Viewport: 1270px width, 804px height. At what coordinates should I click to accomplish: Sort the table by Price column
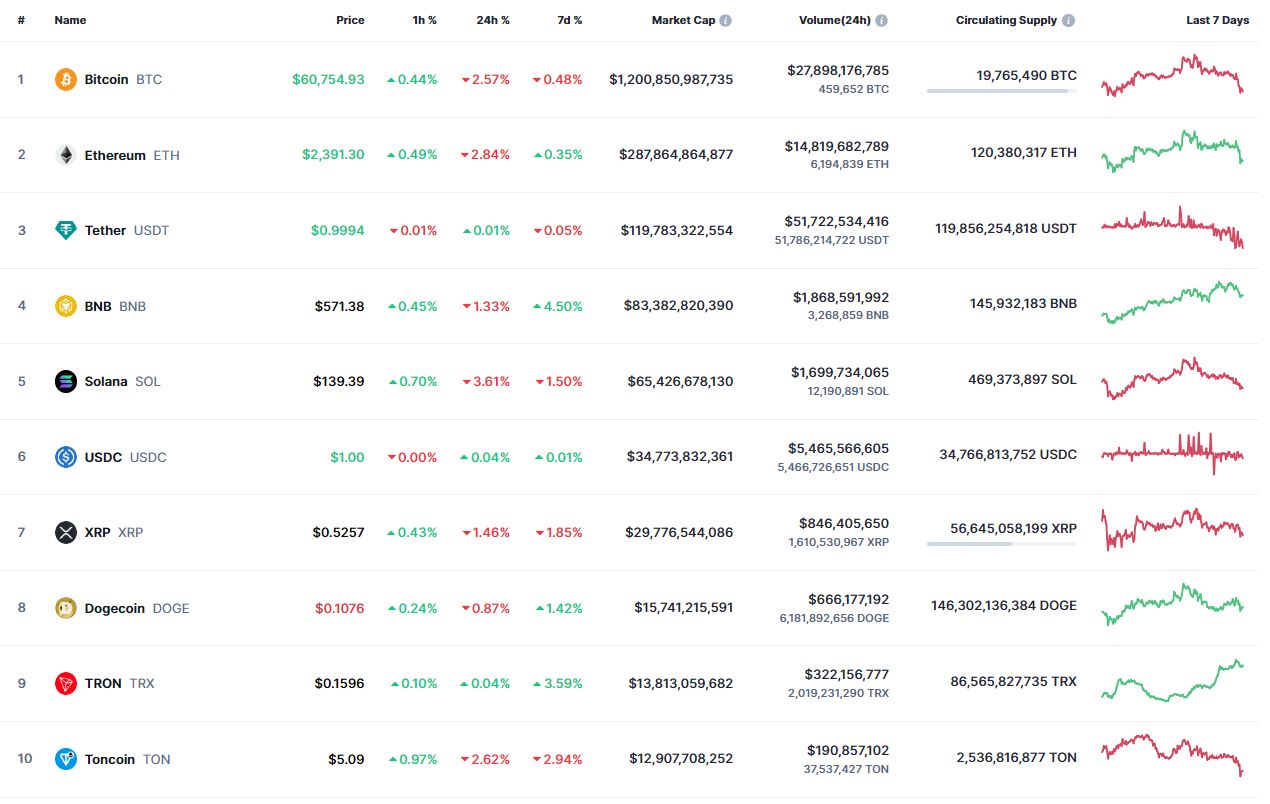click(x=350, y=20)
